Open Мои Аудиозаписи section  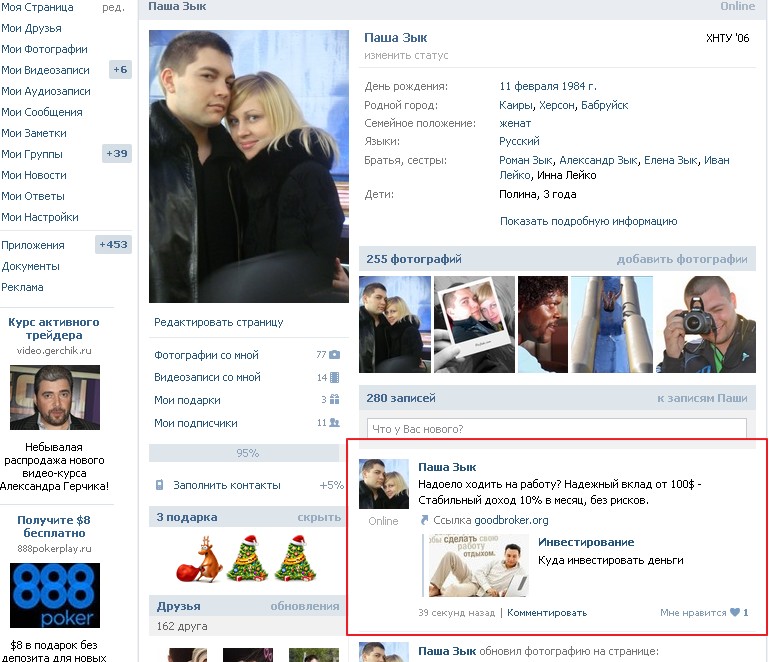(46, 91)
